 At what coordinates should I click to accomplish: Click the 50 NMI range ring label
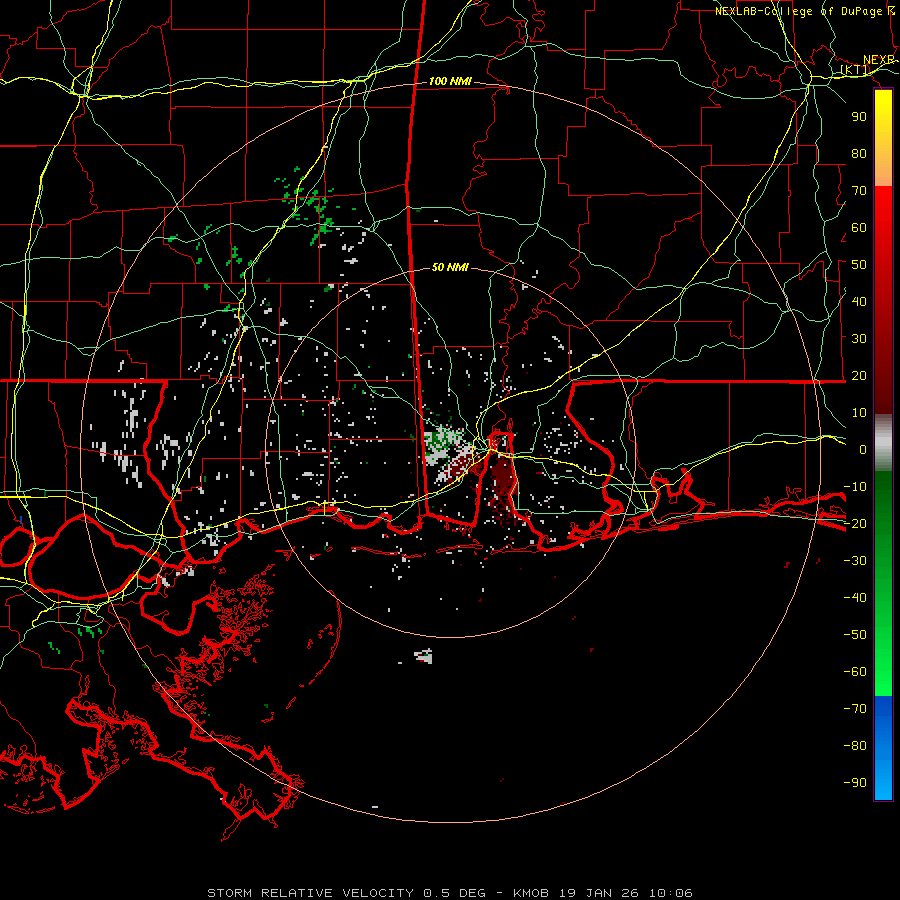pos(450,267)
